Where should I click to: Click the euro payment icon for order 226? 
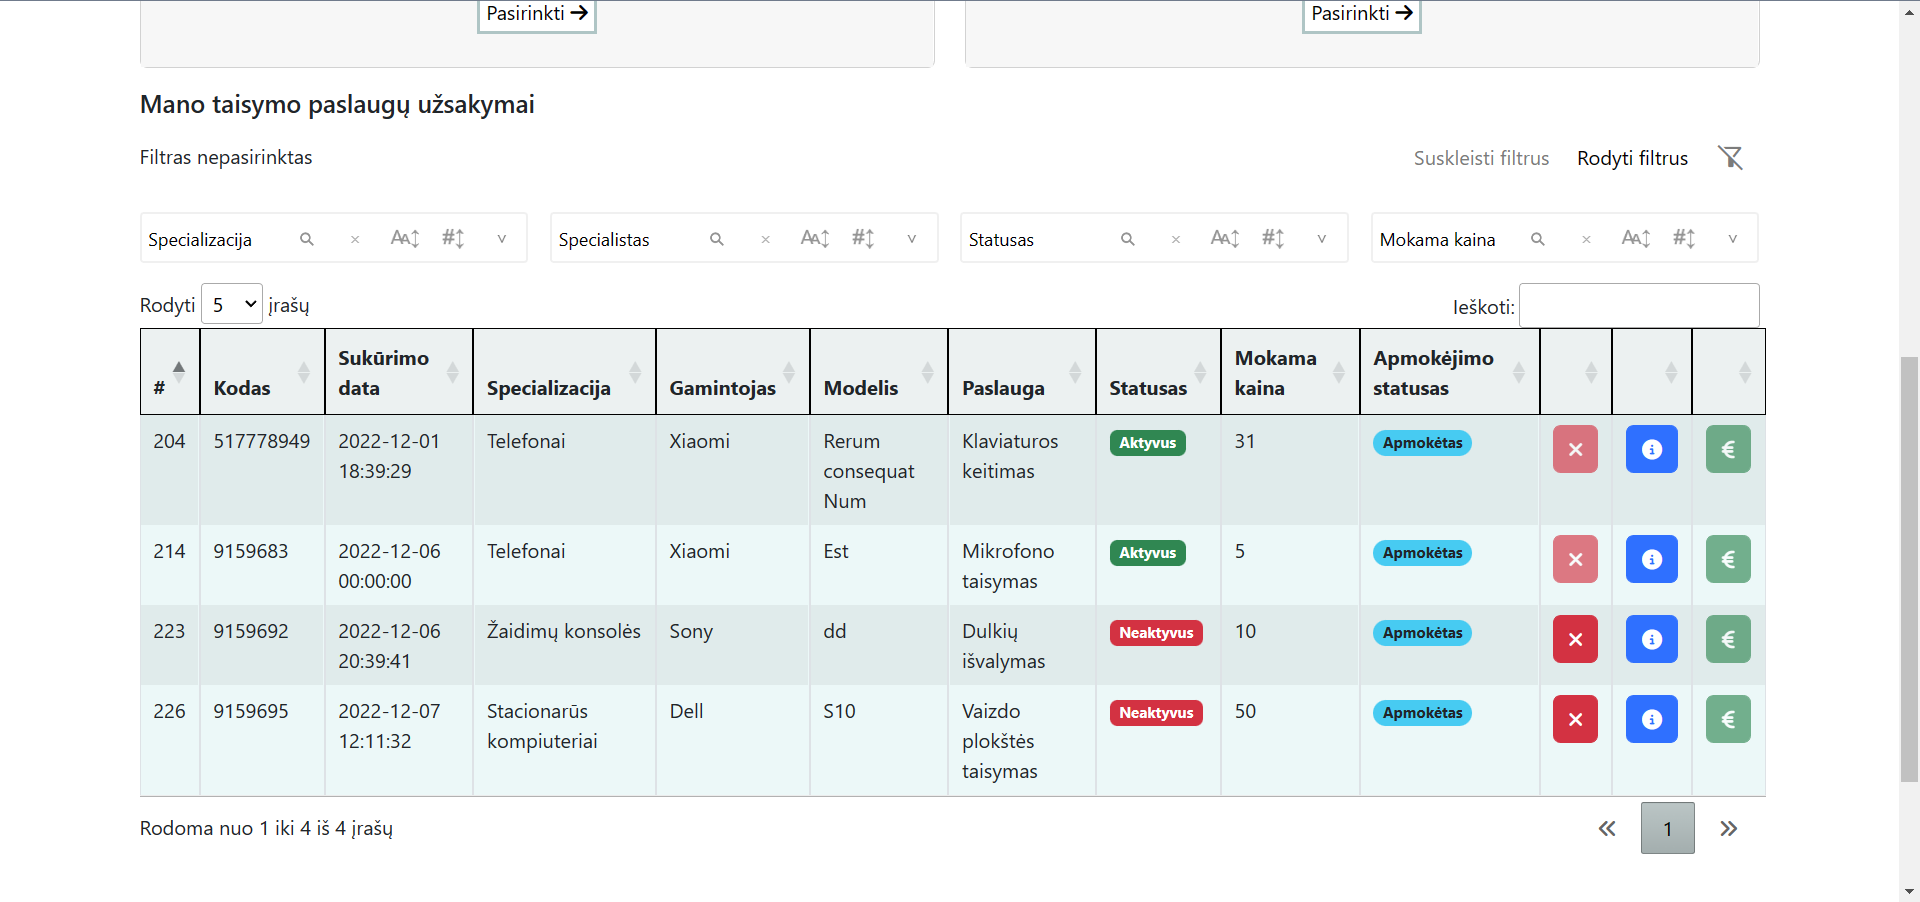coord(1728,719)
